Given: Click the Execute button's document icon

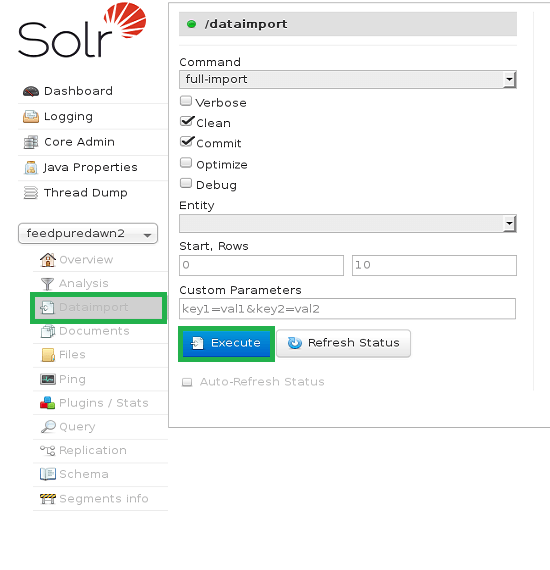Looking at the screenshot, I should click(x=197, y=343).
